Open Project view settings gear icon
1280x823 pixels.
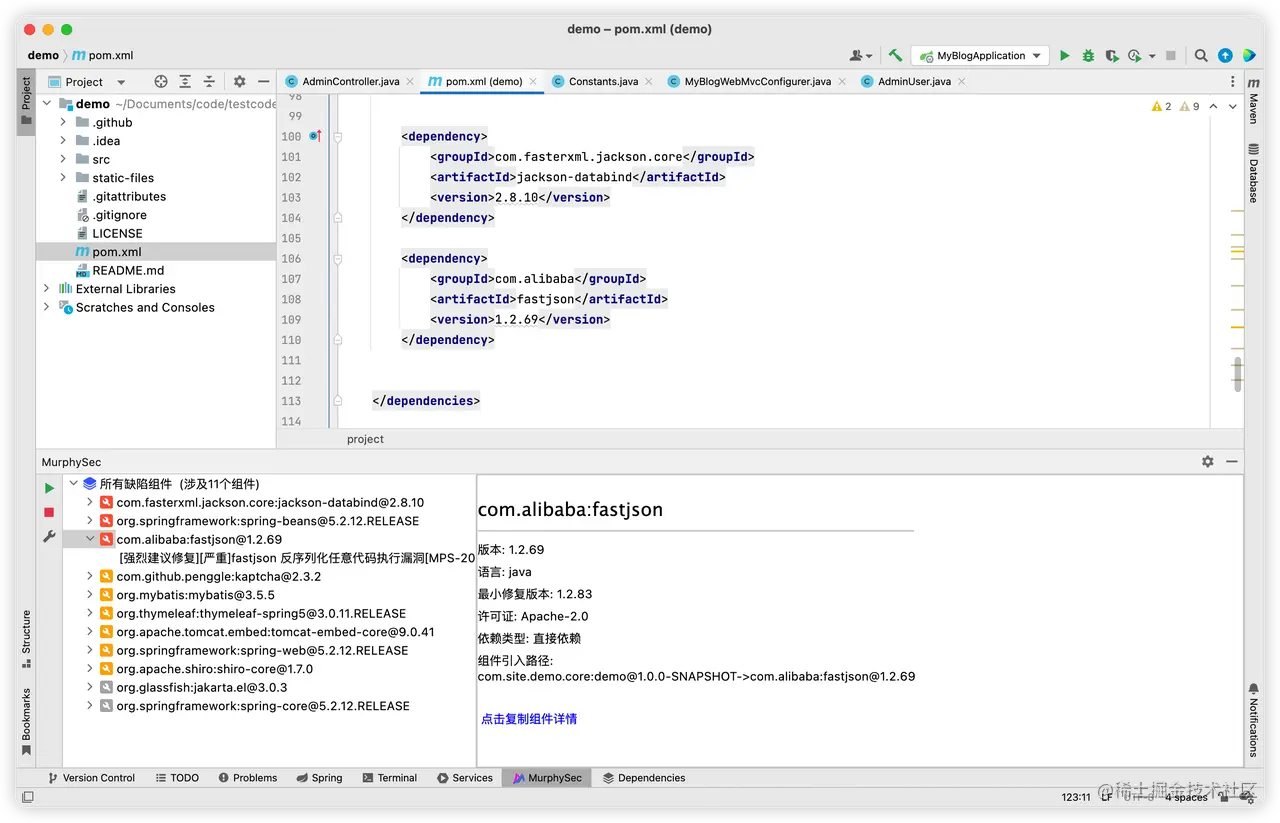tap(237, 81)
